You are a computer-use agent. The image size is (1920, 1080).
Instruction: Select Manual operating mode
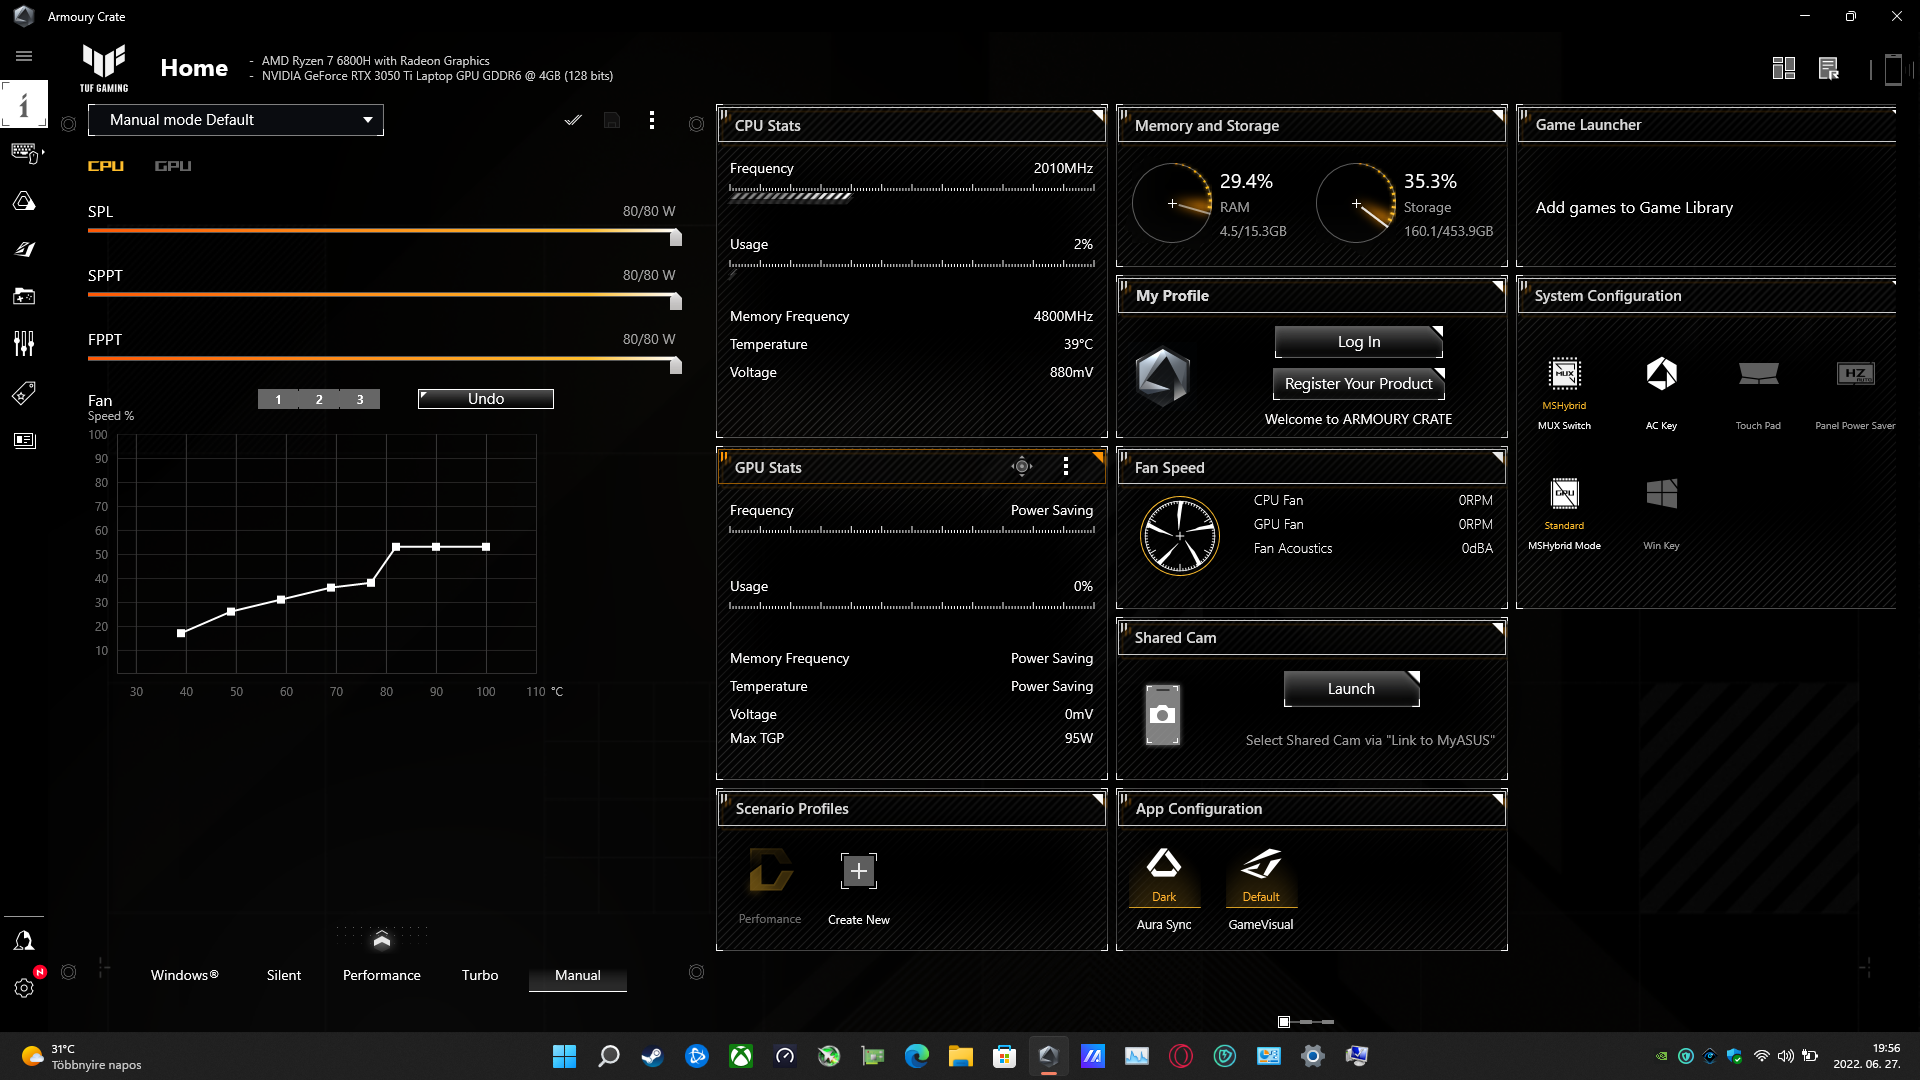tap(578, 975)
